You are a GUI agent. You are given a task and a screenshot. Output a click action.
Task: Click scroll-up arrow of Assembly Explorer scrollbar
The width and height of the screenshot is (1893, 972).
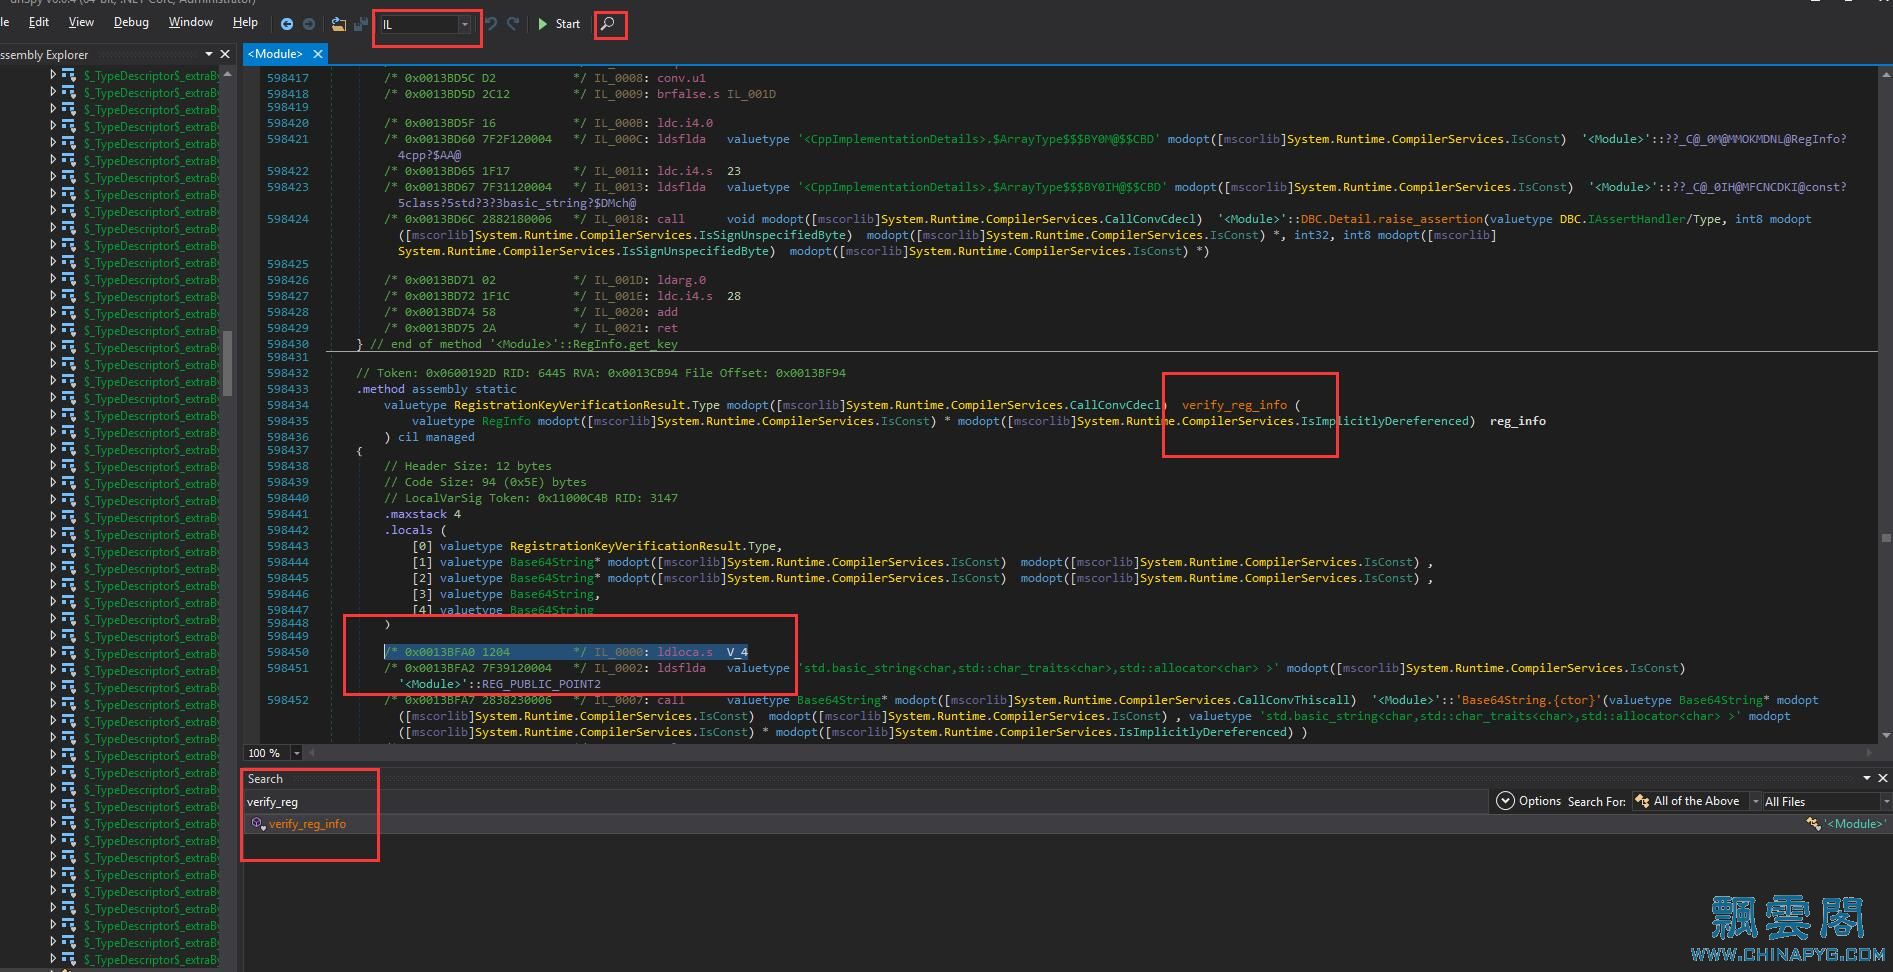pyautogui.click(x=228, y=74)
